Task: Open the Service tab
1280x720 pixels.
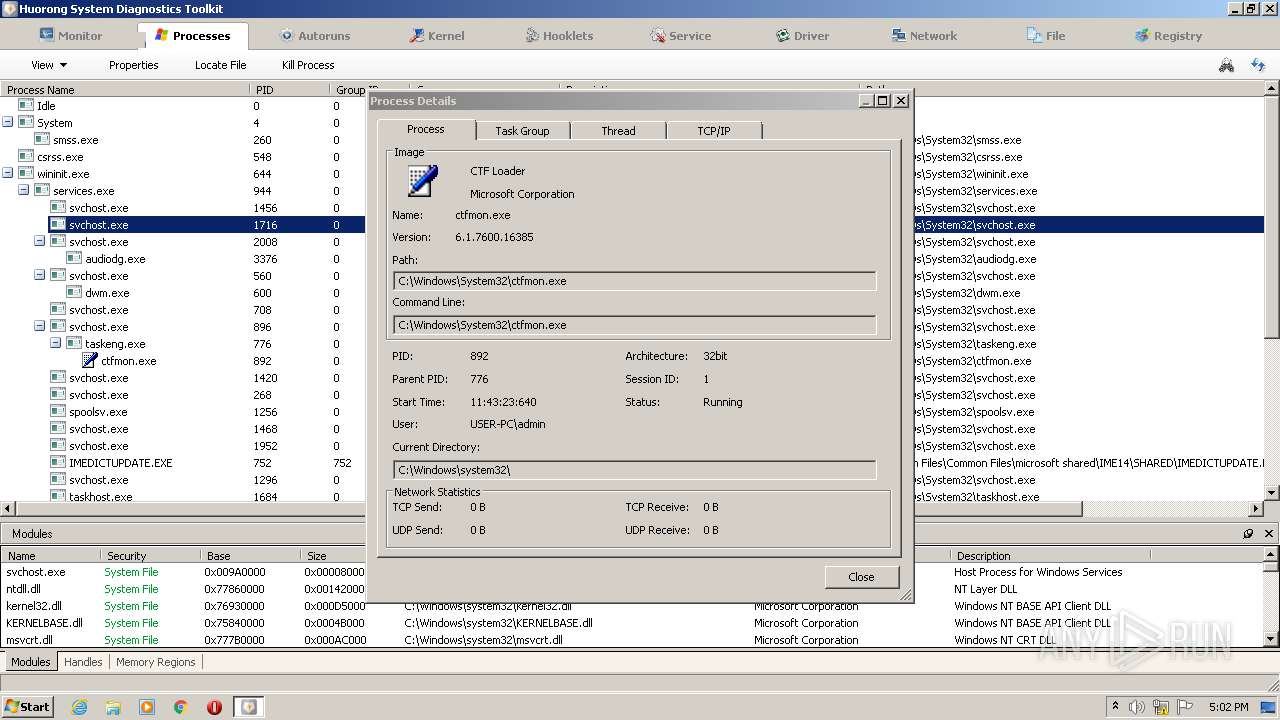Action: click(680, 35)
